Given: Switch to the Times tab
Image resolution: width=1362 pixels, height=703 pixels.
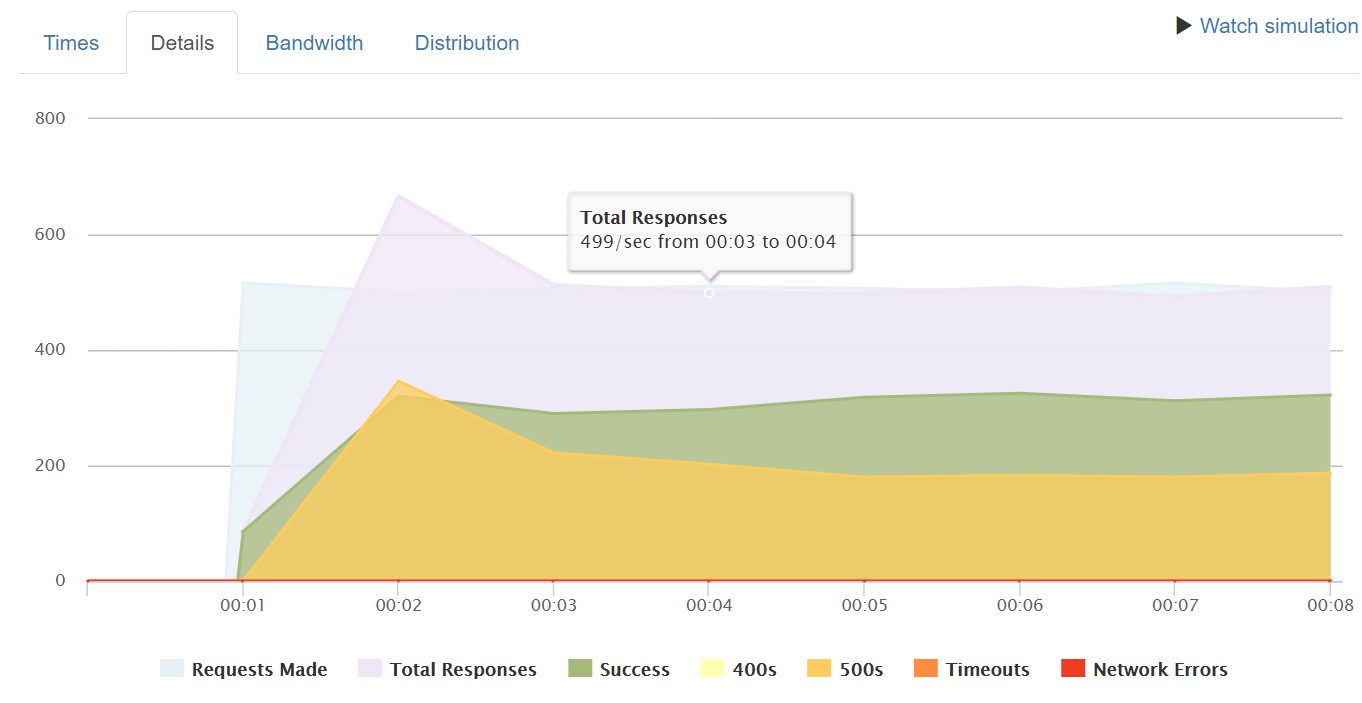Looking at the screenshot, I should (71, 43).
